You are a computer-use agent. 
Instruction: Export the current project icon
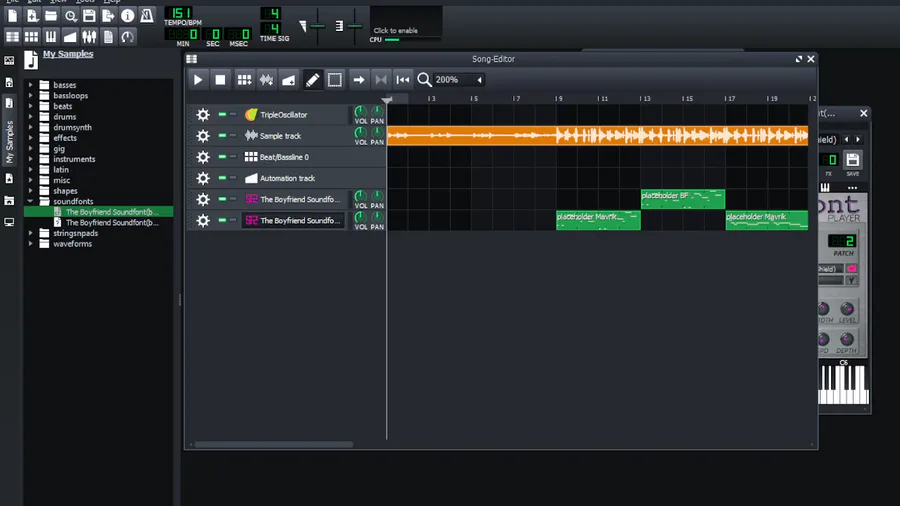click(x=108, y=15)
